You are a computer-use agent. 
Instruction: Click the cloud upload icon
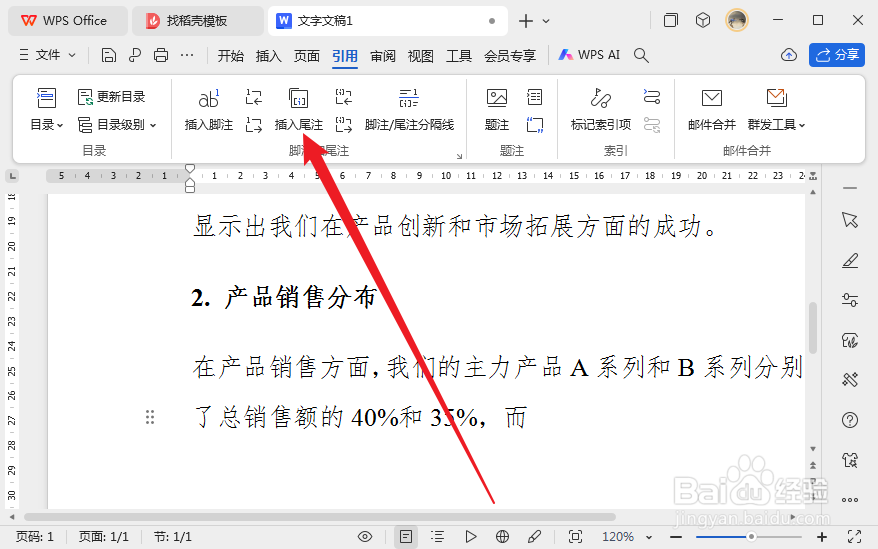pos(789,55)
